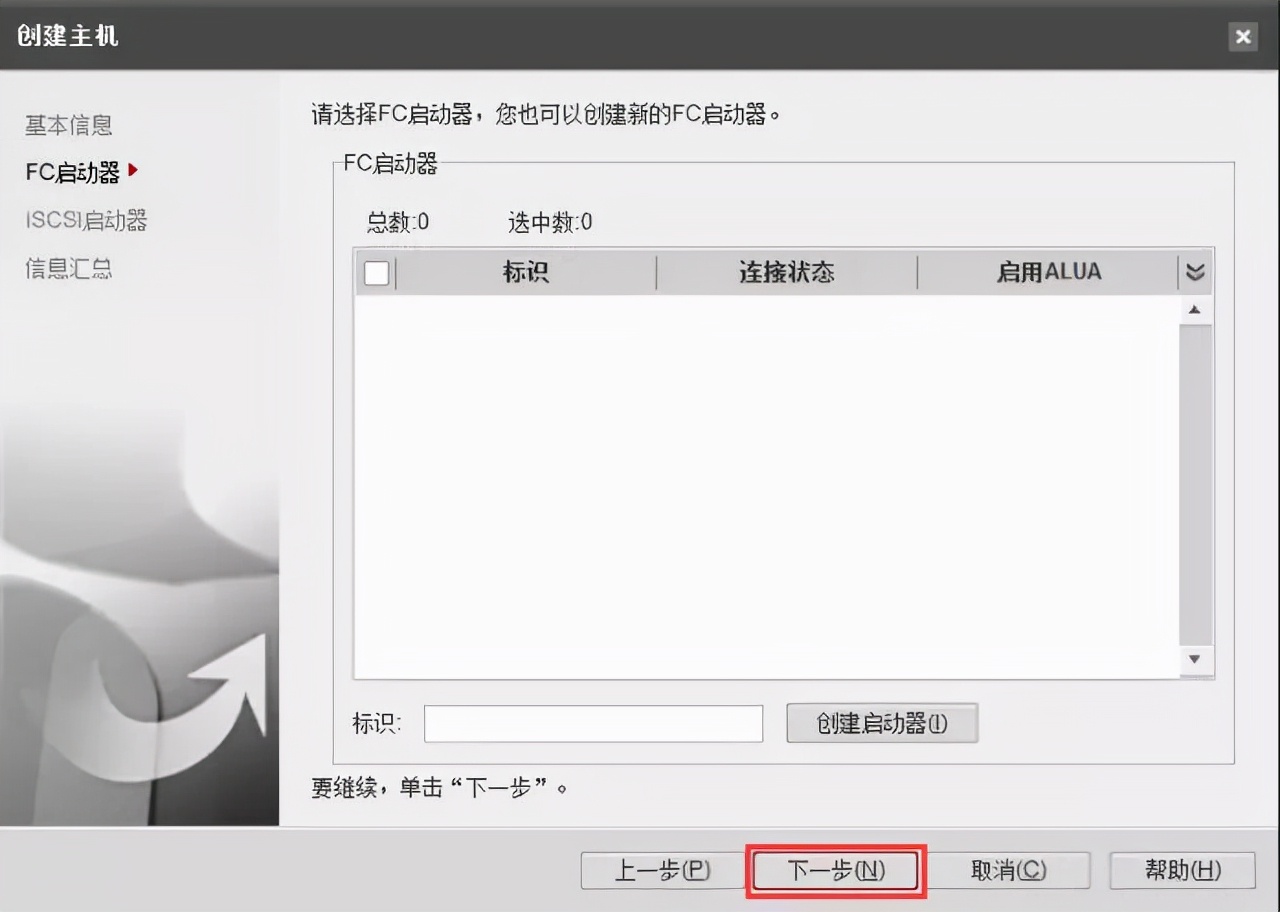The height and width of the screenshot is (912, 1280).
Task: Click the scrollbar up arrow
Action: tap(1194, 309)
